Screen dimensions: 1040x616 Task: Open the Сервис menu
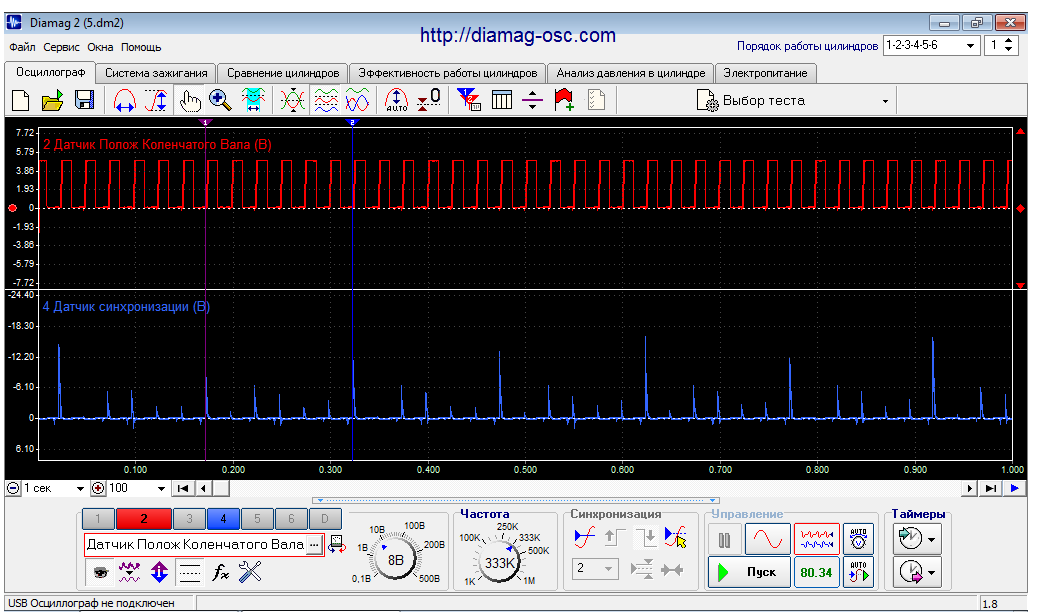tap(62, 47)
